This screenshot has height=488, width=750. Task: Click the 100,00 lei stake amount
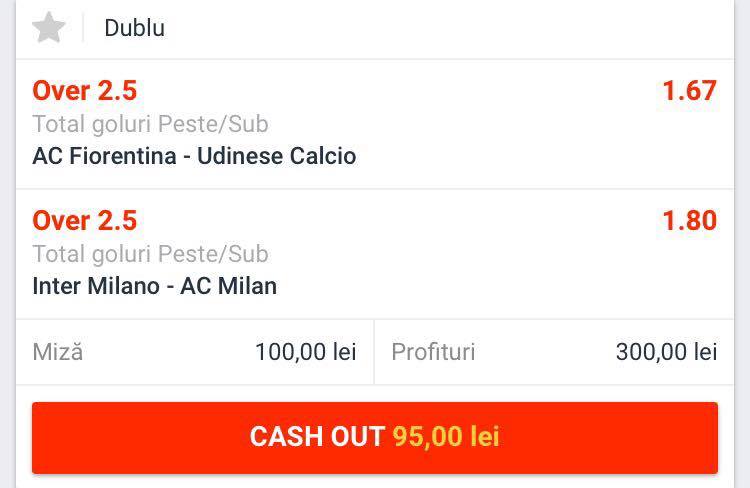tap(306, 352)
